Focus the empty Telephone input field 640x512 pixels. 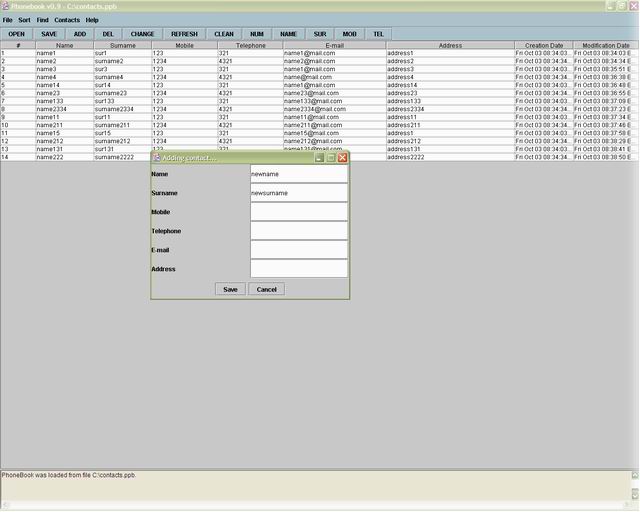[x=299, y=231]
